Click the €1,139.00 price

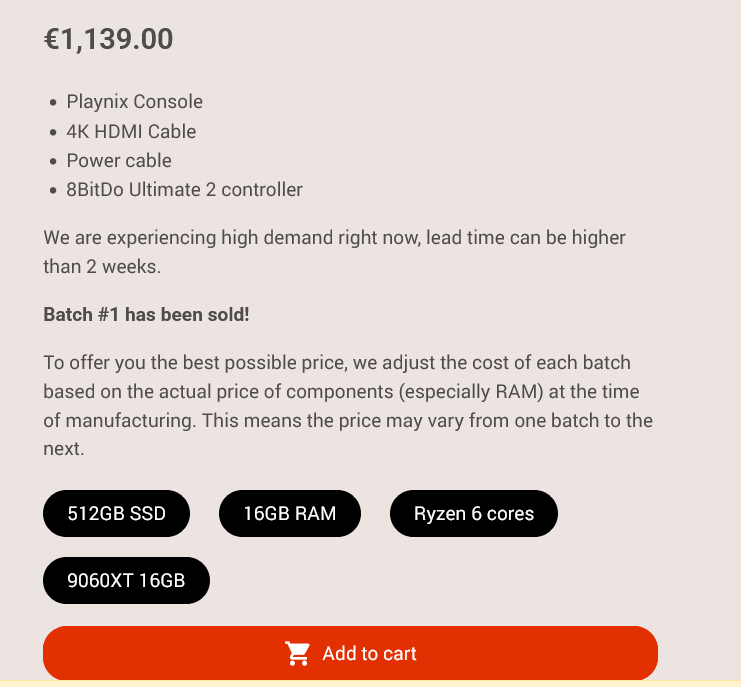coord(108,40)
